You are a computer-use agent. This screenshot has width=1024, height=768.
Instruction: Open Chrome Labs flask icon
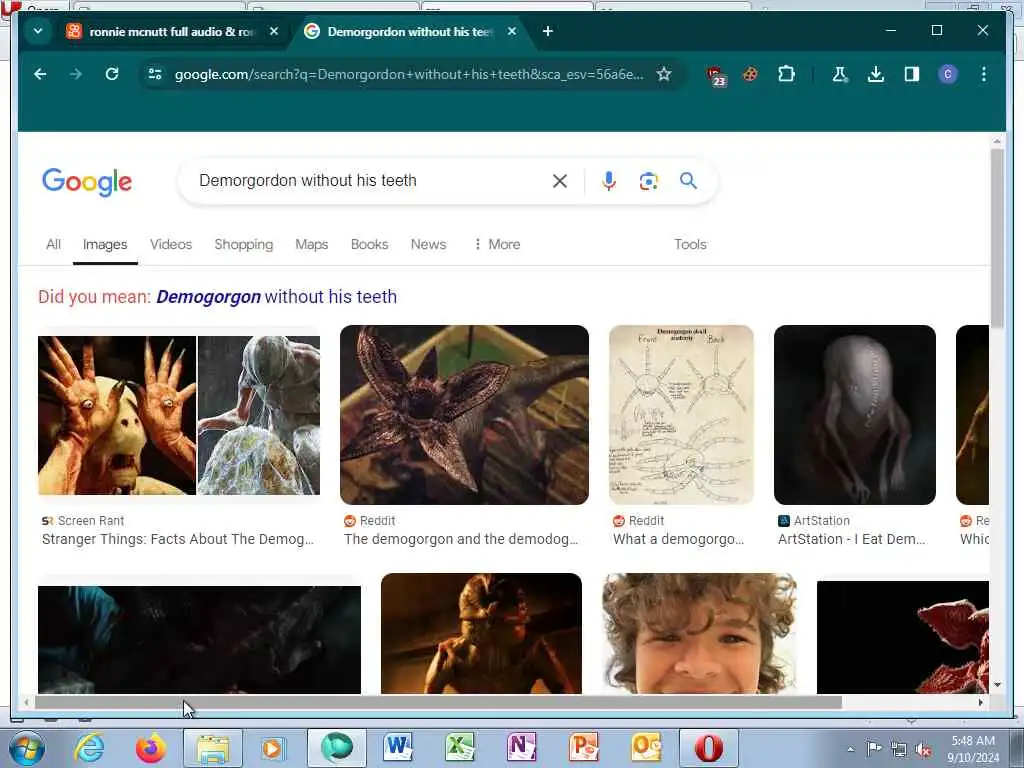[x=840, y=74]
